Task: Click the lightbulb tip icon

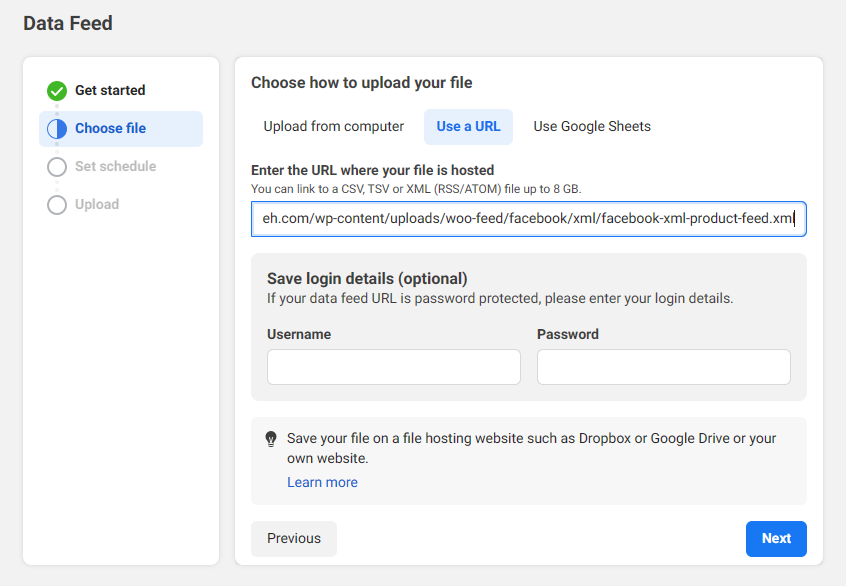Action: point(271,439)
